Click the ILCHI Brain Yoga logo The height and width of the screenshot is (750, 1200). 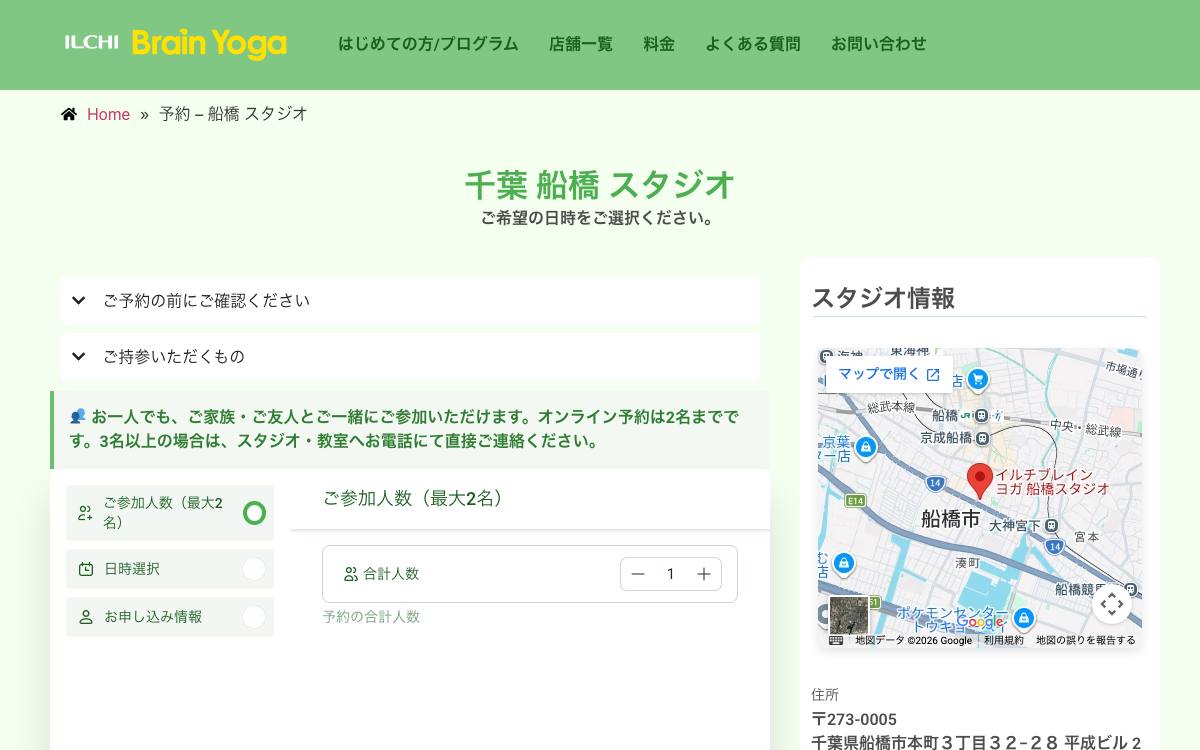click(x=176, y=43)
